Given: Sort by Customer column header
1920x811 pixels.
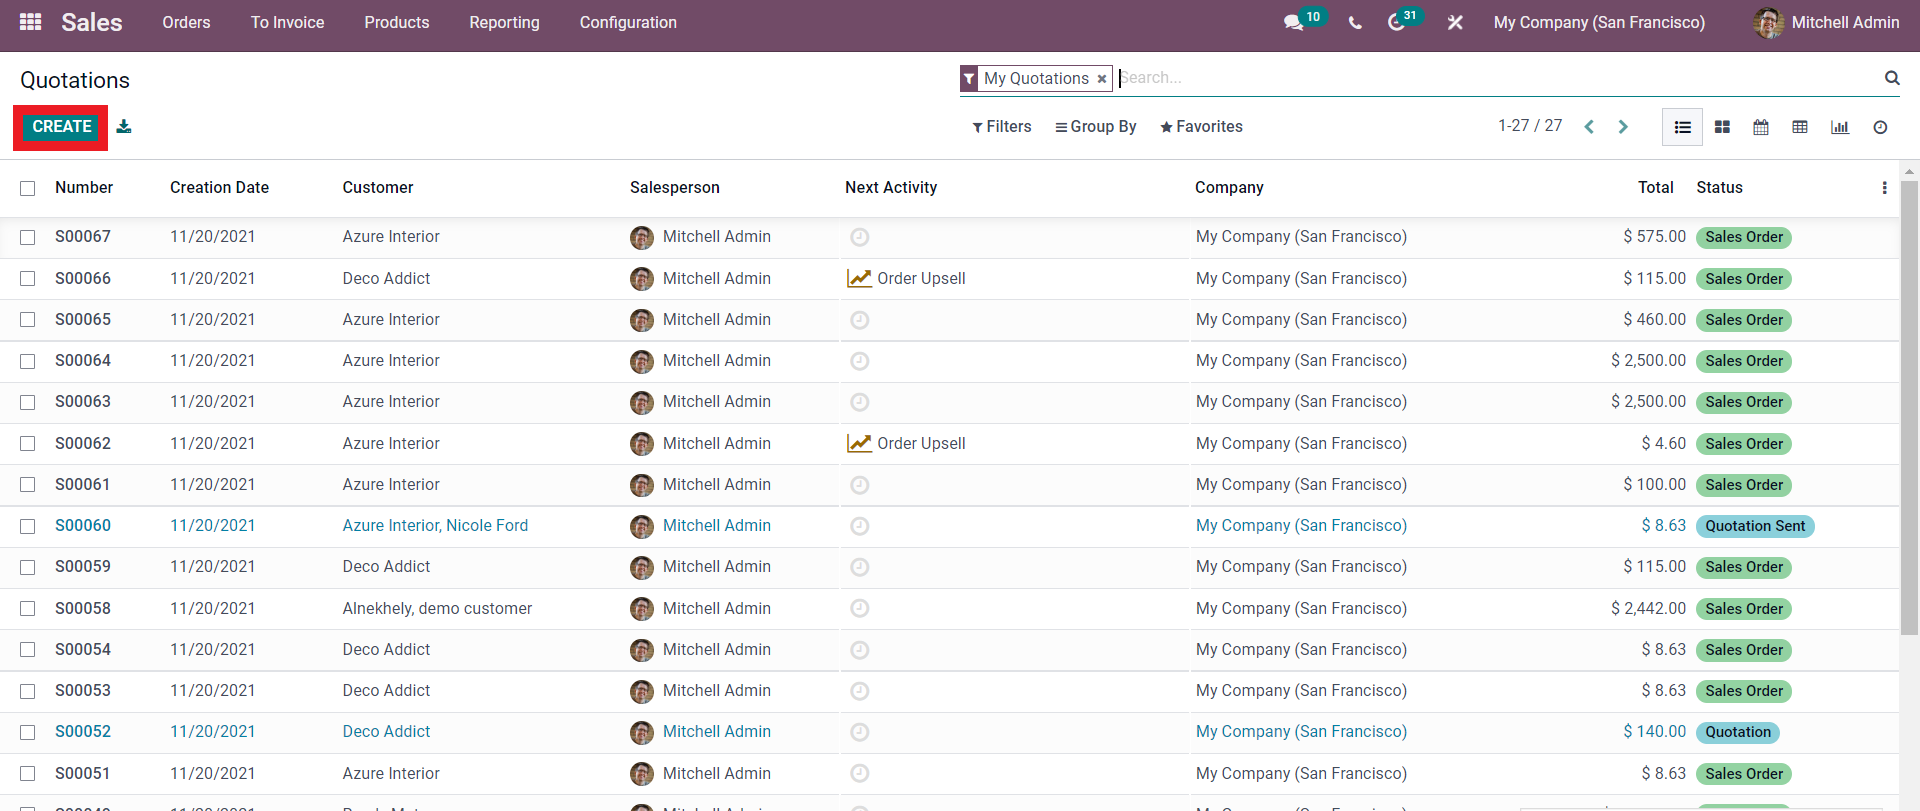Looking at the screenshot, I should pos(377,188).
